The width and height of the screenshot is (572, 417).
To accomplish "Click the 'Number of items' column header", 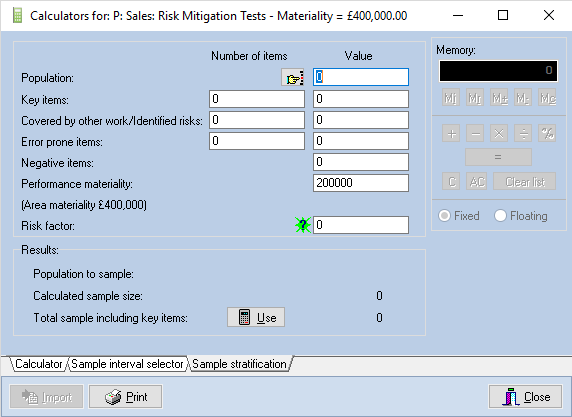I will [x=249, y=56].
